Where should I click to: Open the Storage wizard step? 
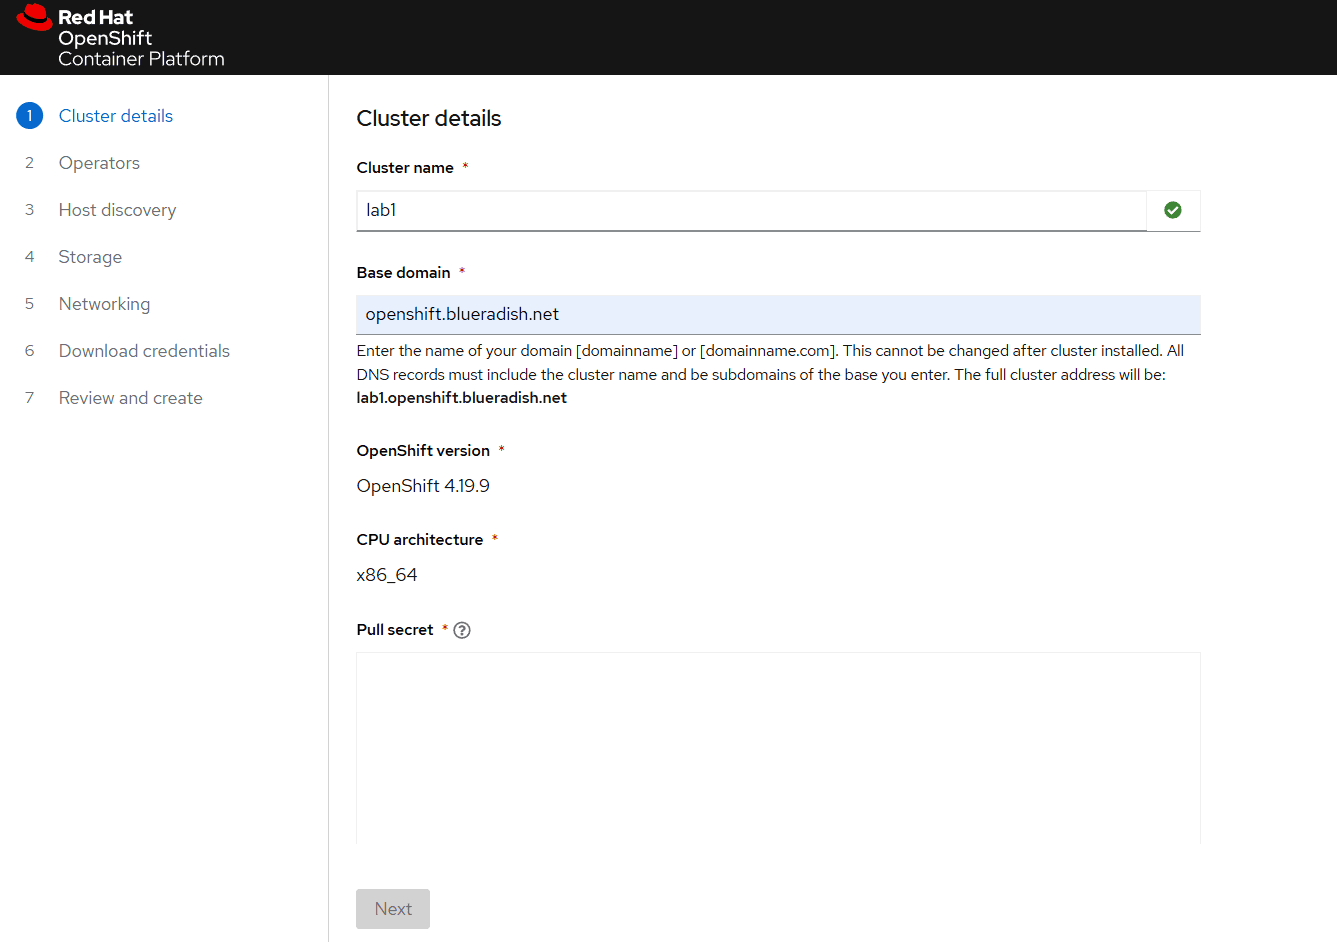90,257
